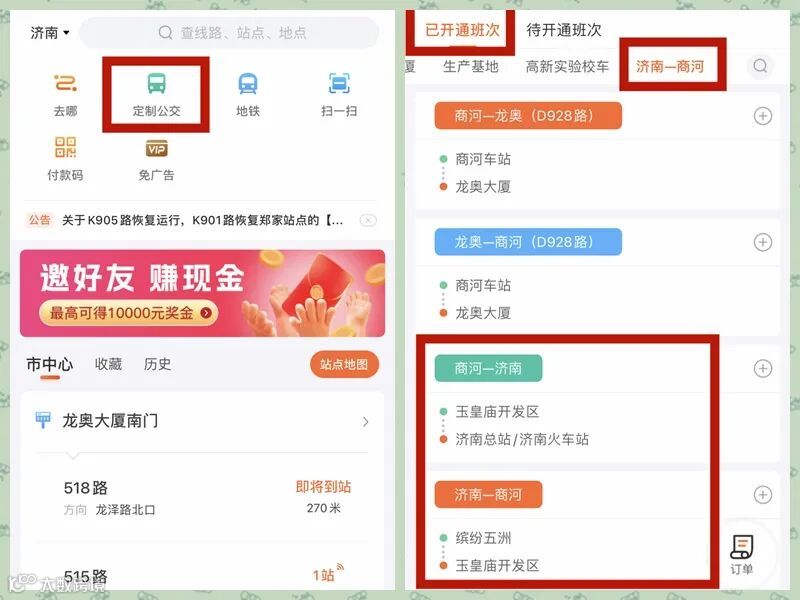Viewport: 800px width, 600px height.
Task: Expand the 济南 city selector dropdown
Action: (49, 33)
